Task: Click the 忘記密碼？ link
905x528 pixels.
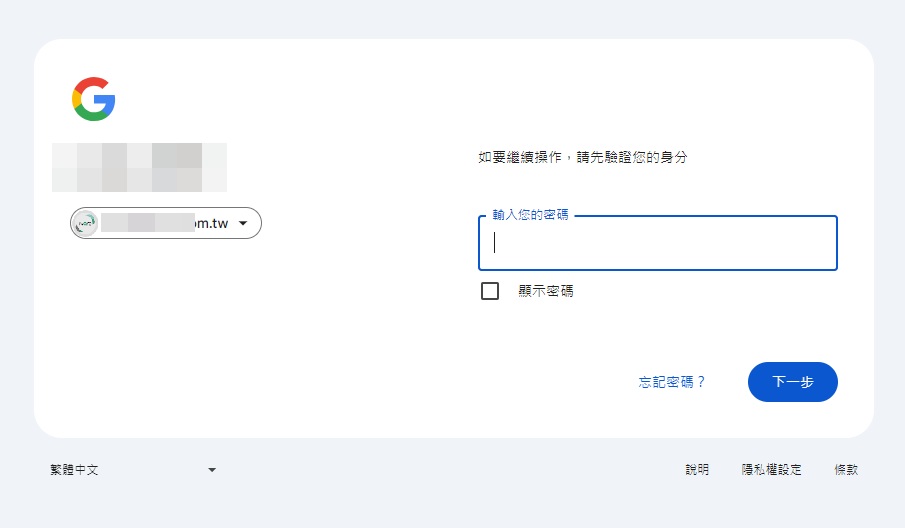Action: tap(672, 382)
